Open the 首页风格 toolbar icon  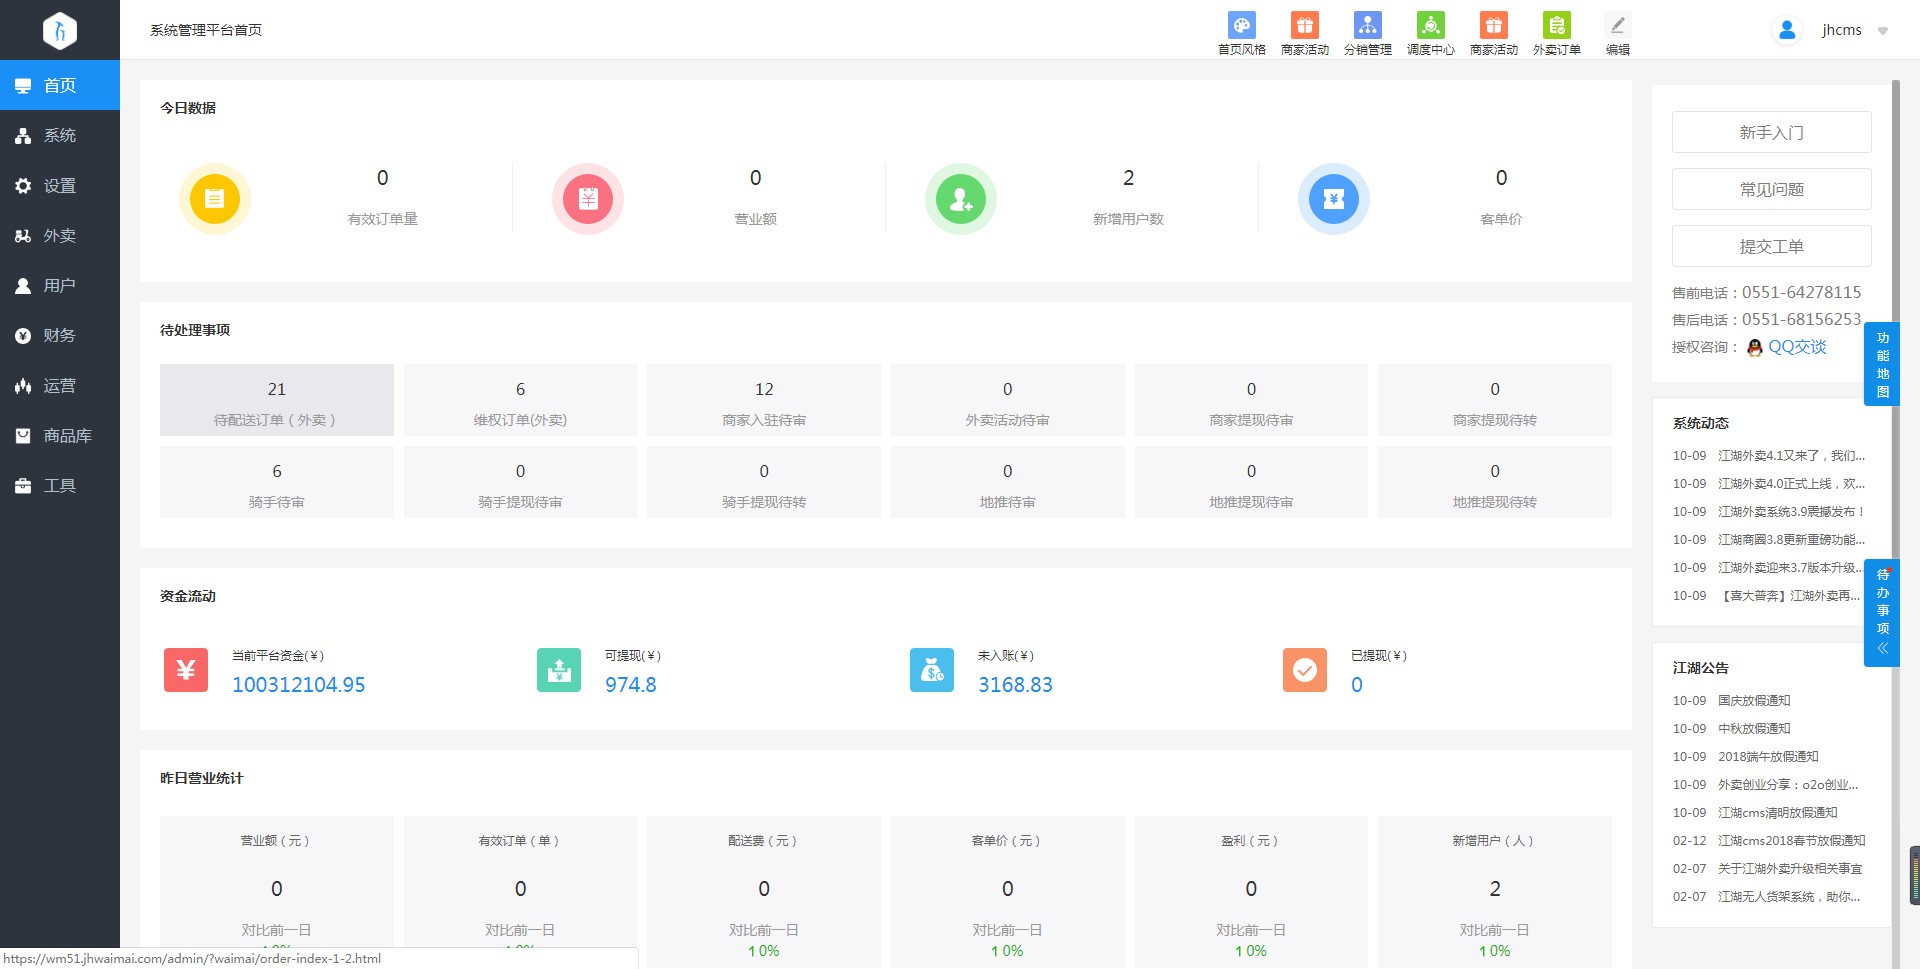click(1241, 33)
